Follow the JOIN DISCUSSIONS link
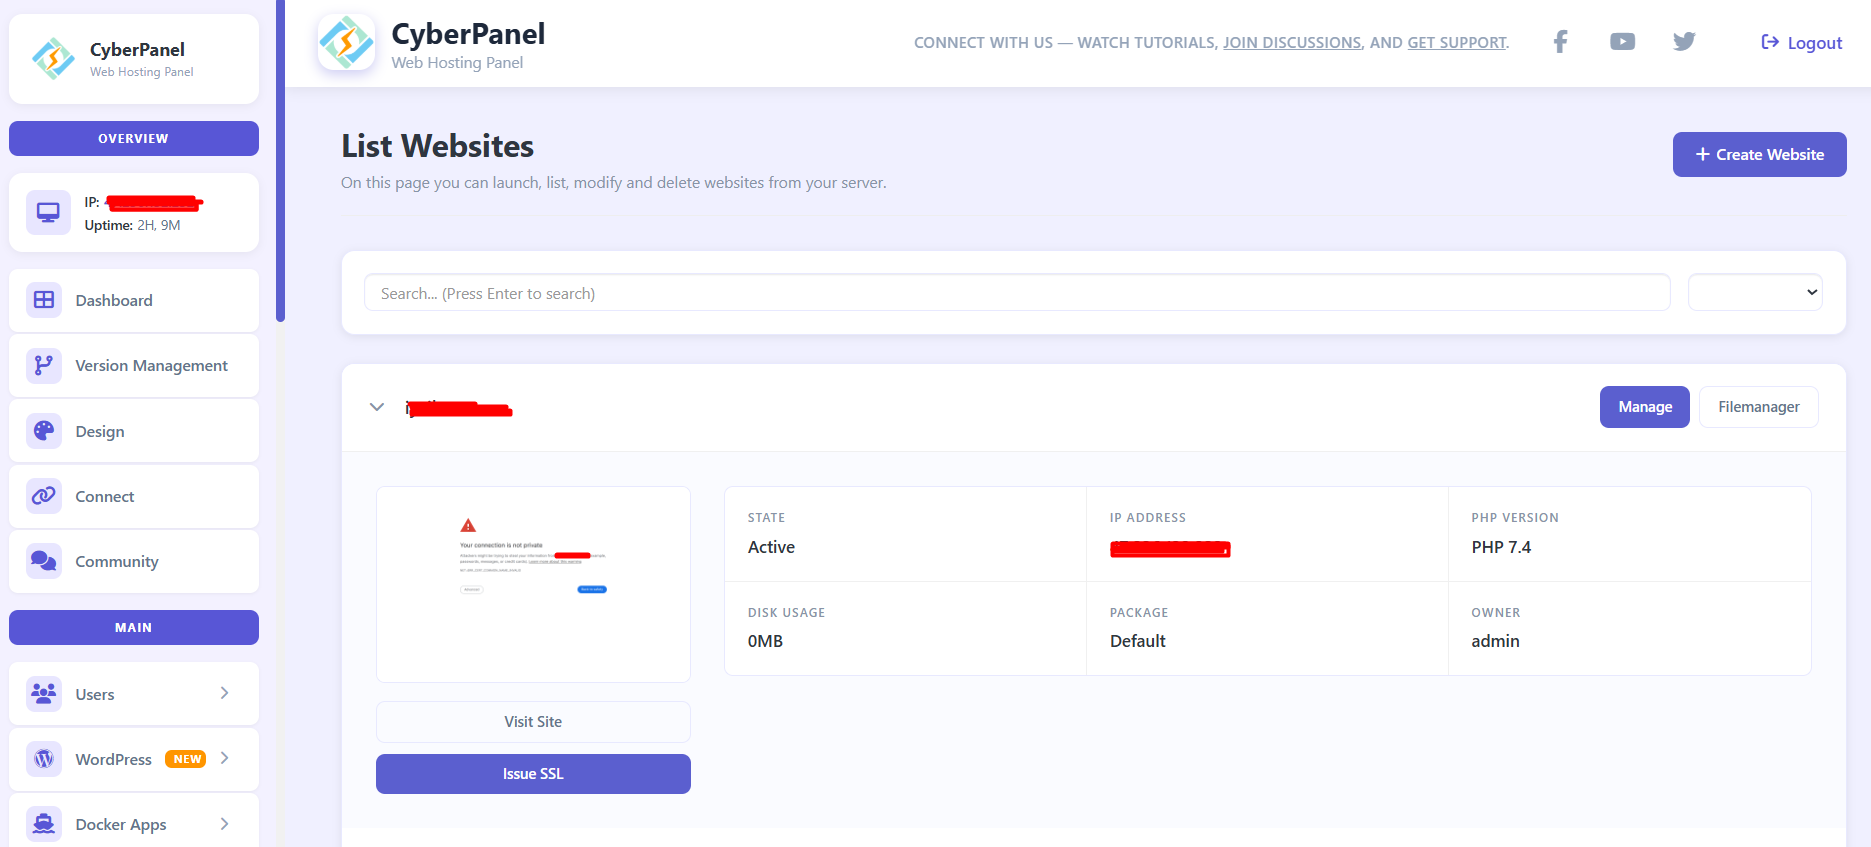The image size is (1871, 847). pos(1292,43)
